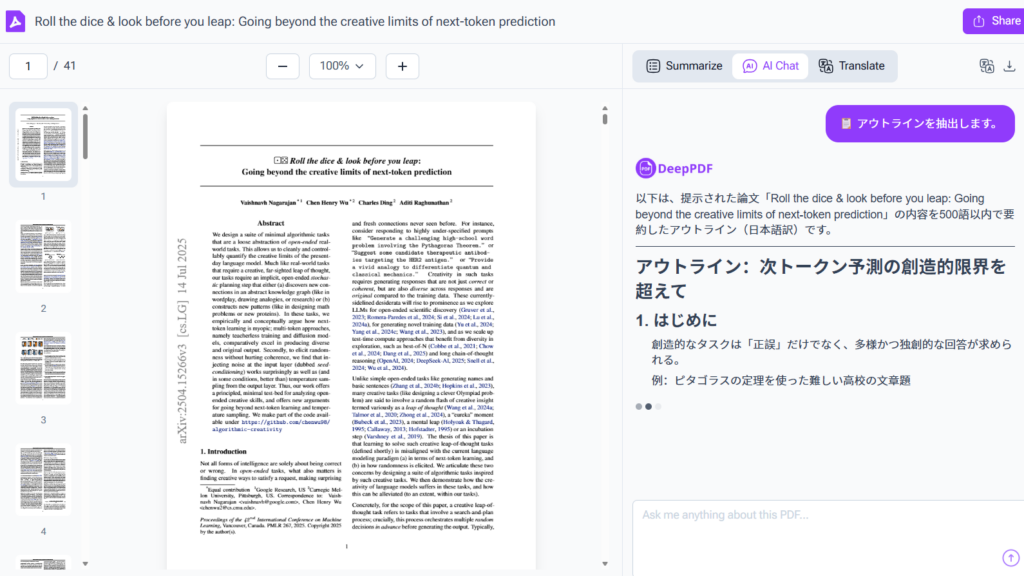Click the outline extraction message bubble

click(x=918, y=123)
